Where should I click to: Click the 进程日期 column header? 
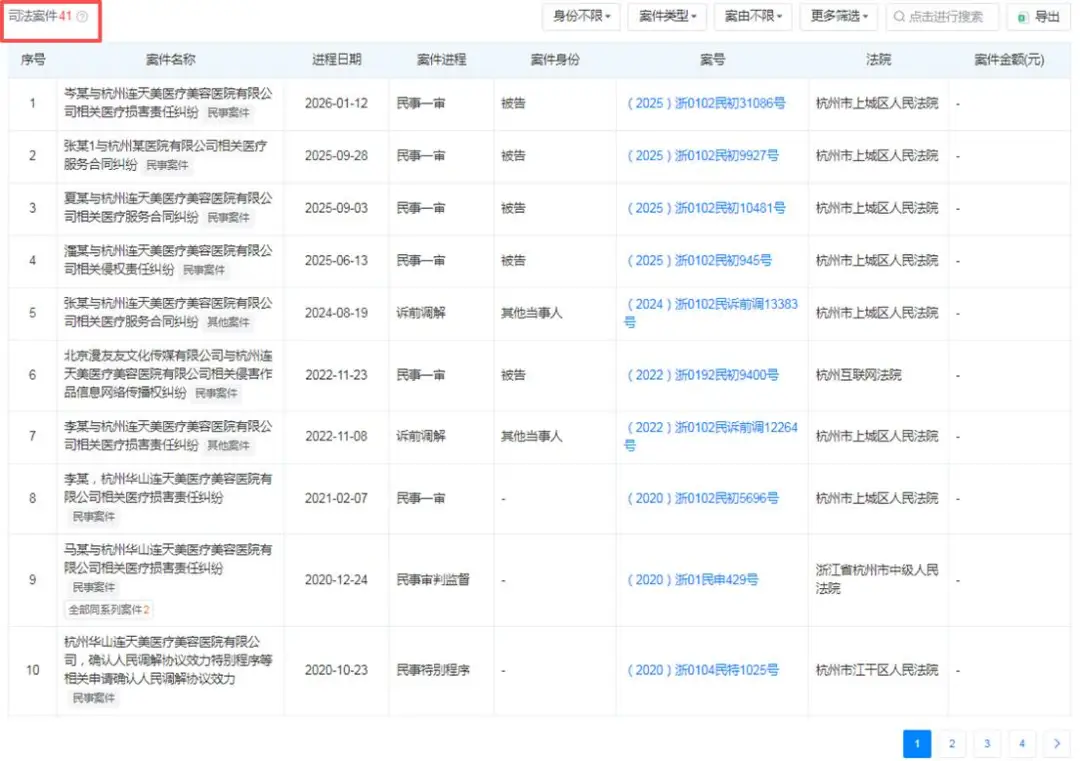point(336,60)
